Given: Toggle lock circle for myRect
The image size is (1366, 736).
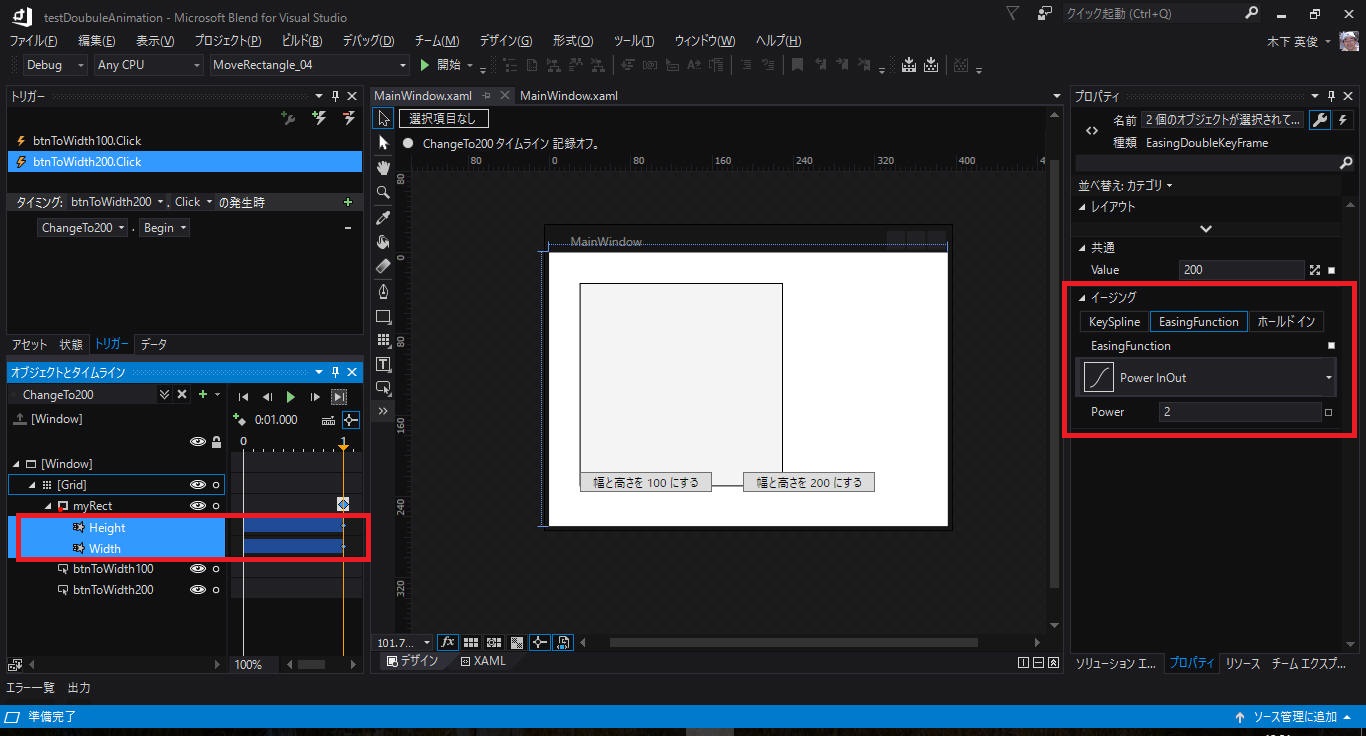Looking at the screenshot, I should pyautogui.click(x=216, y=506).
